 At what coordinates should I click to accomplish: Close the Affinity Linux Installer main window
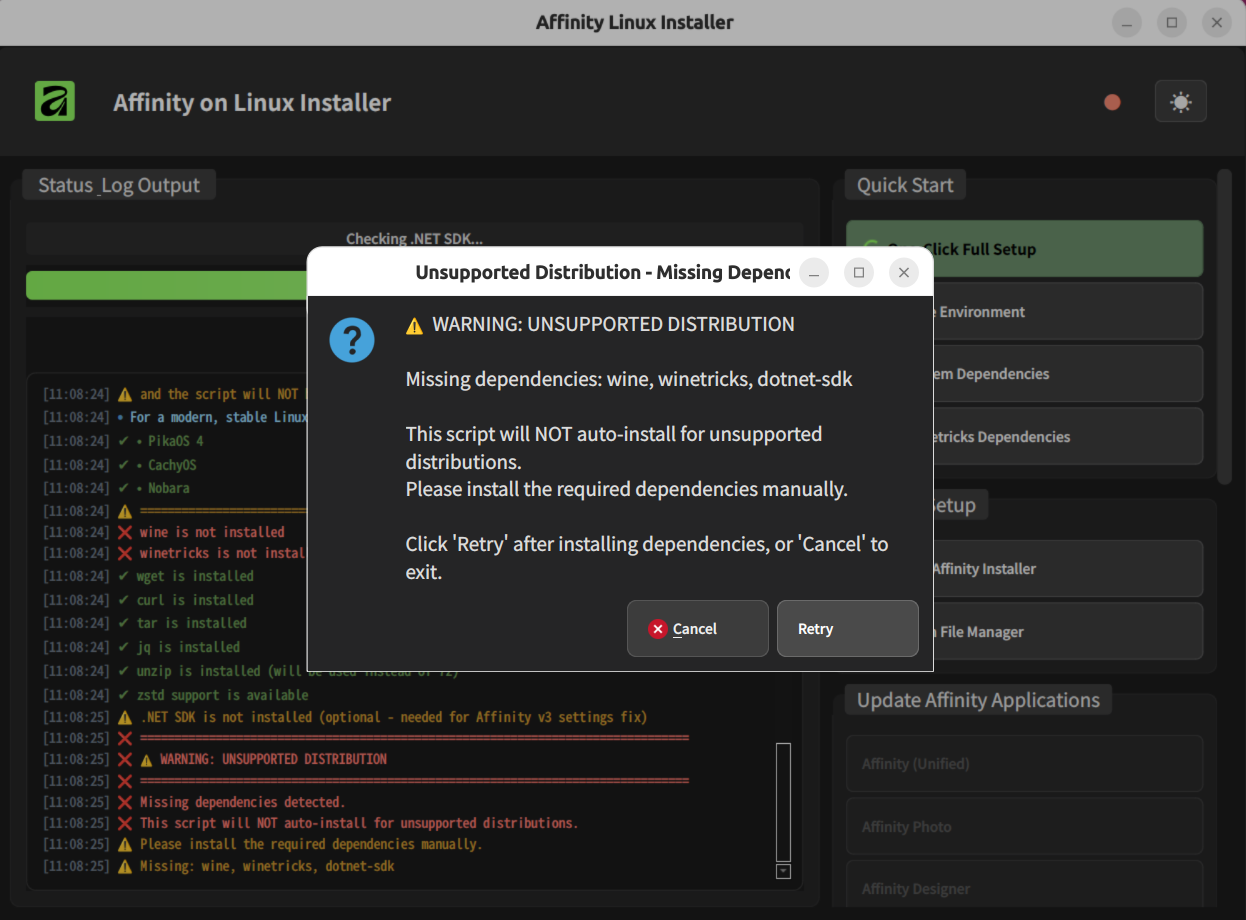point(1216,22)
